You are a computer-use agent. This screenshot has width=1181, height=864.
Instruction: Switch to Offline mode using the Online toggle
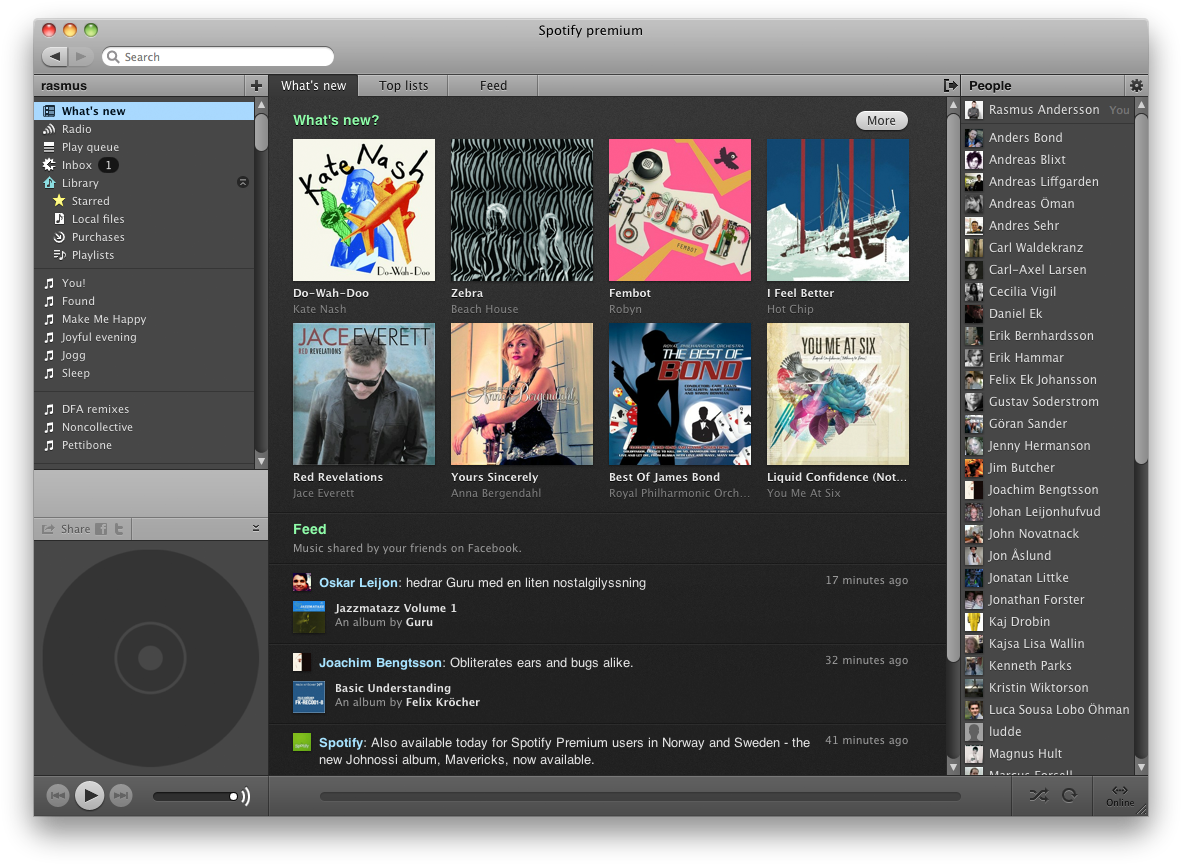click(x=1120, y=795)
